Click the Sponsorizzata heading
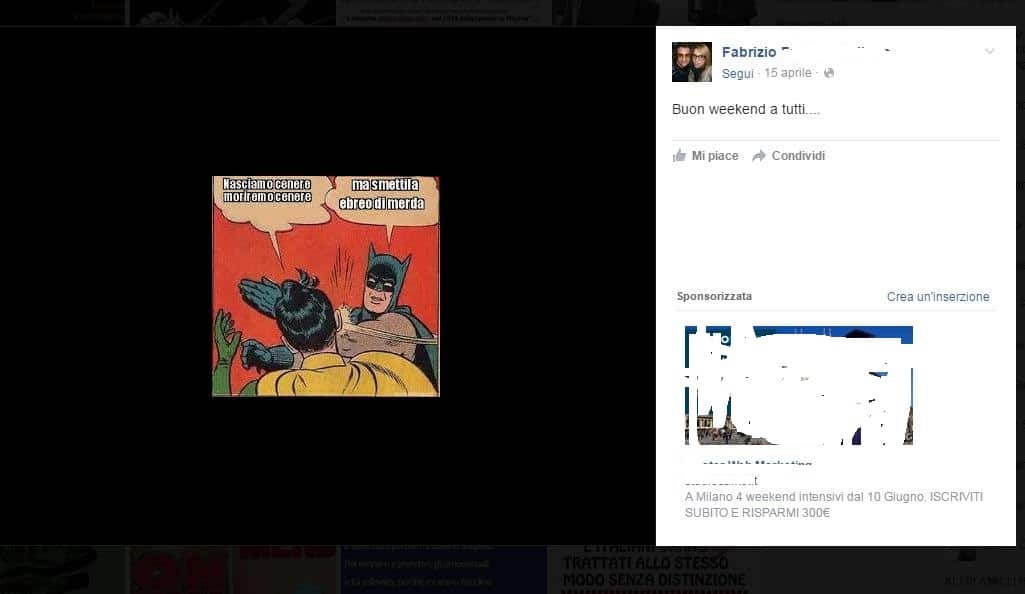 [x=714, y=297]
